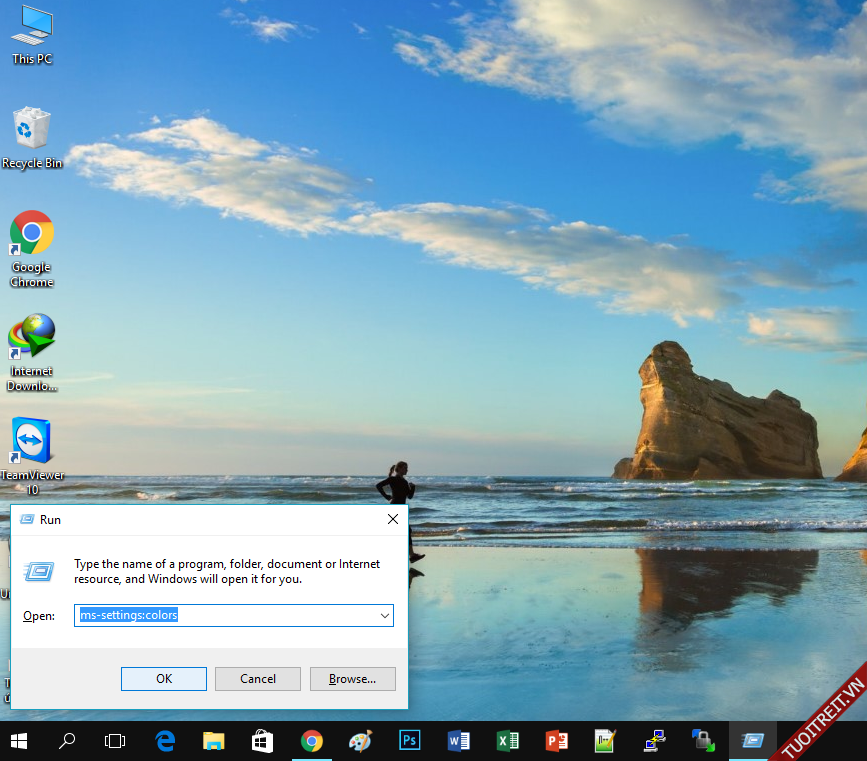Open the Store from the taskbar
Viewport: 867px width, 761px height.
263,741
